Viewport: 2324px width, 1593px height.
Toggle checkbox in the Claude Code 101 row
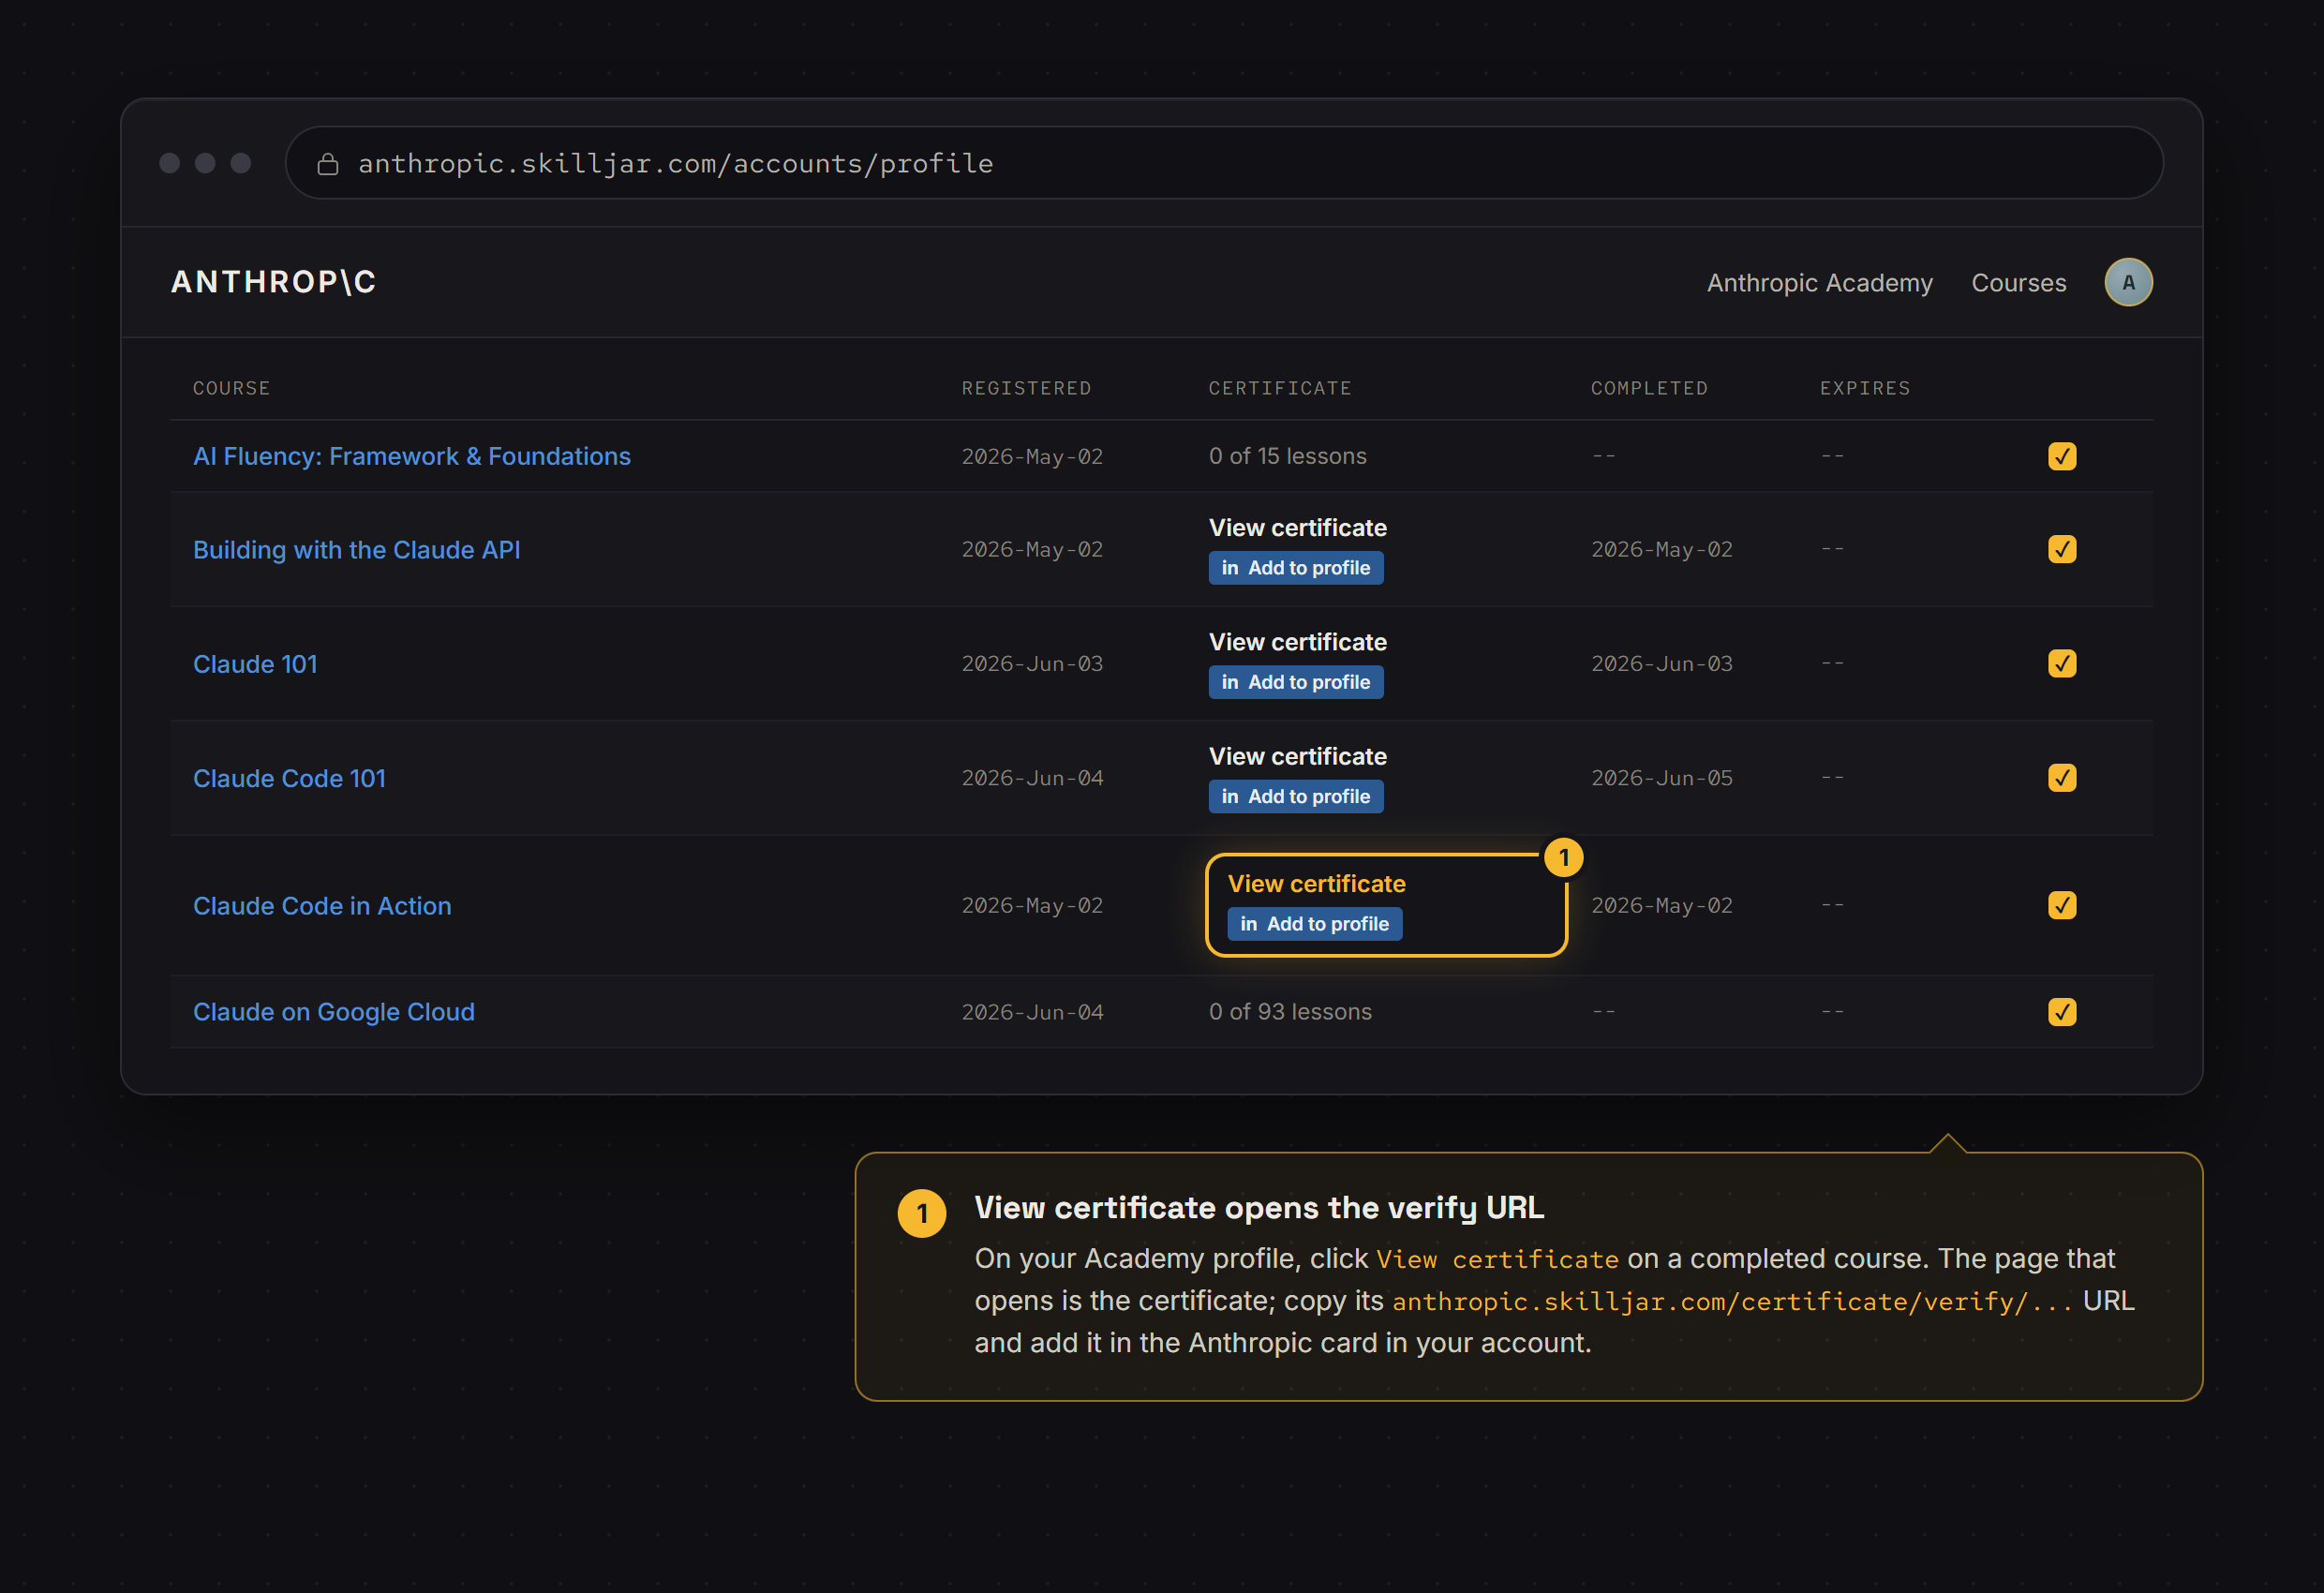(x=2062, y=778)
